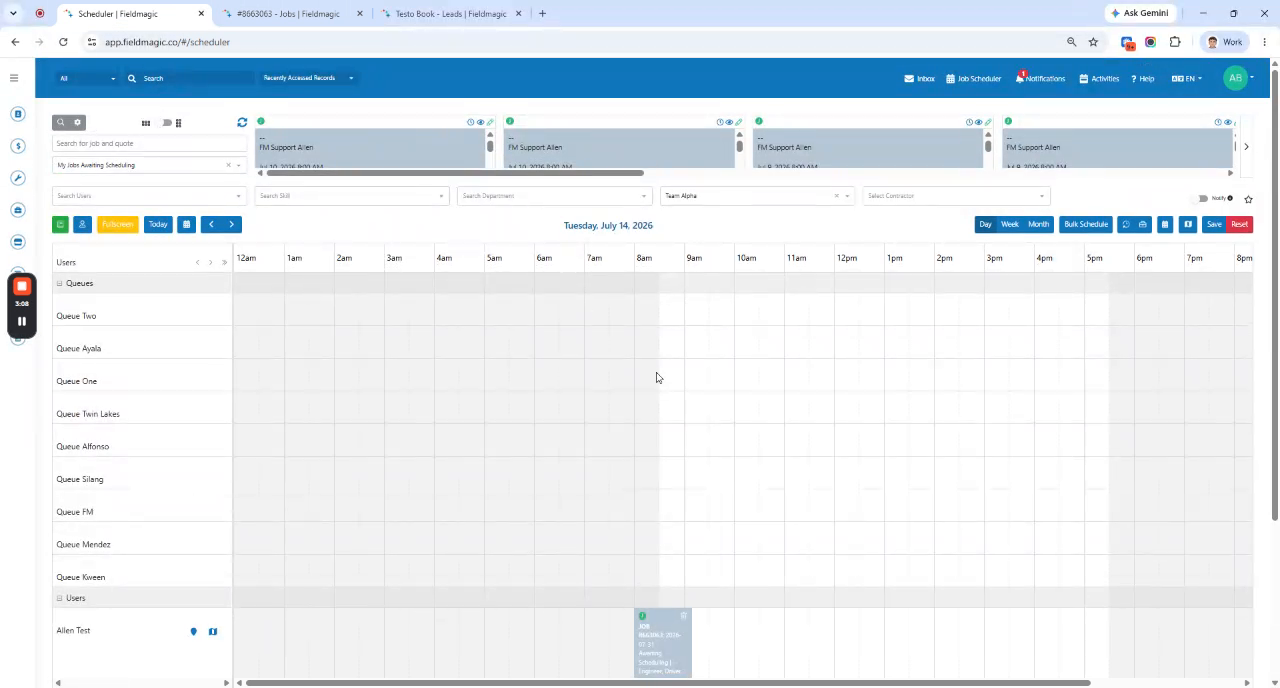Collapse the Queues group
1280x688 pixels.
(59, 283)
